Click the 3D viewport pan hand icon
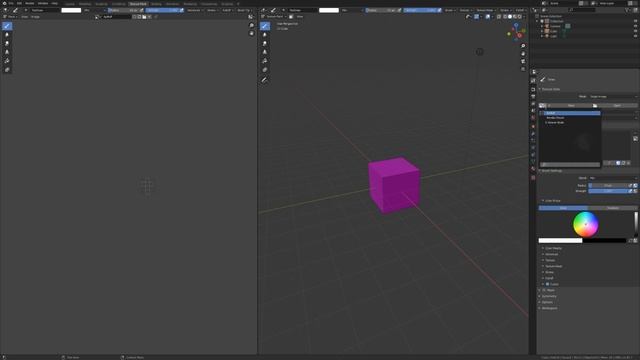The image size is (640, 360). tap(523, 54)
